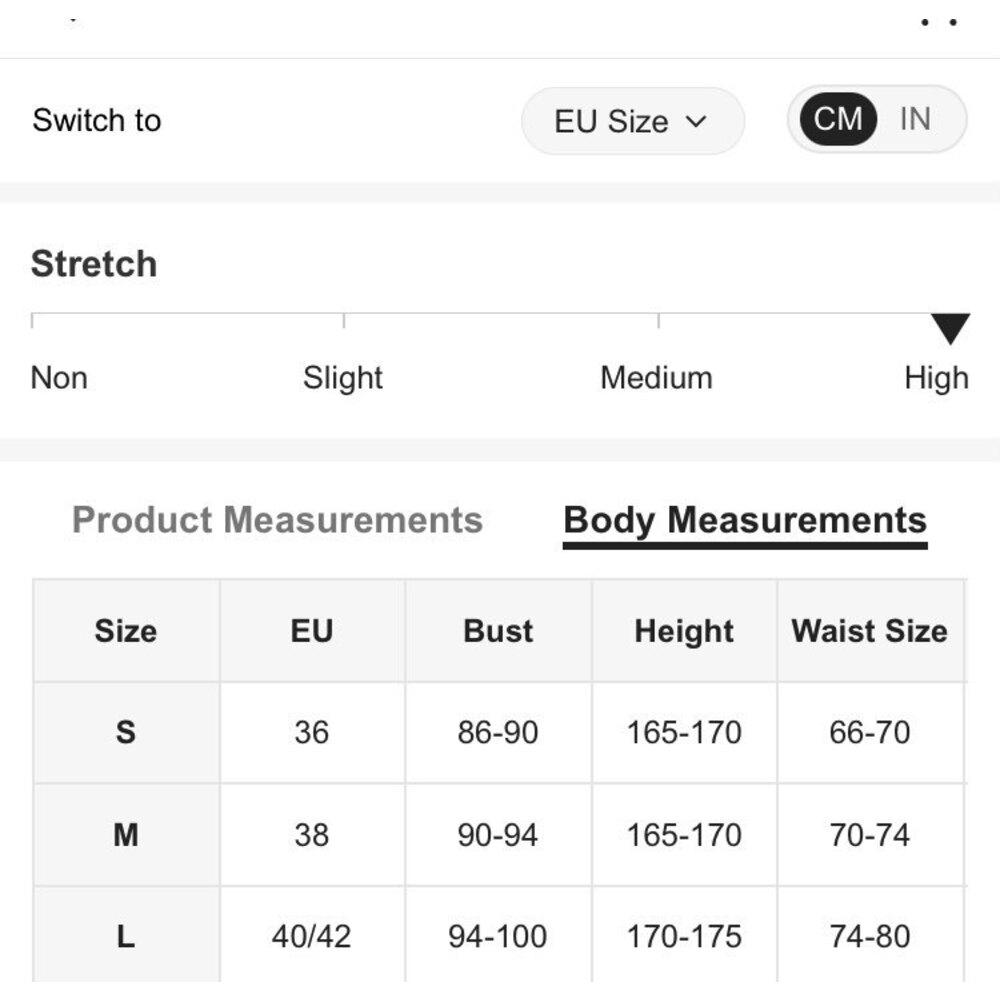This screenshot has width=1000, height=1000.
Task: Click the High stretch triangle marker
Action: pyautogui.click(x=950, y=328)
